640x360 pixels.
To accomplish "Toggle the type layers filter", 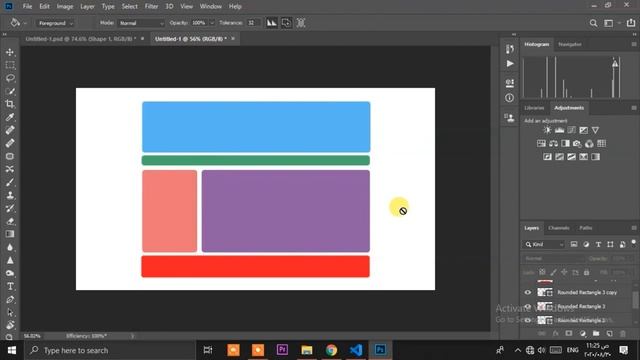I will pos(598,244).
